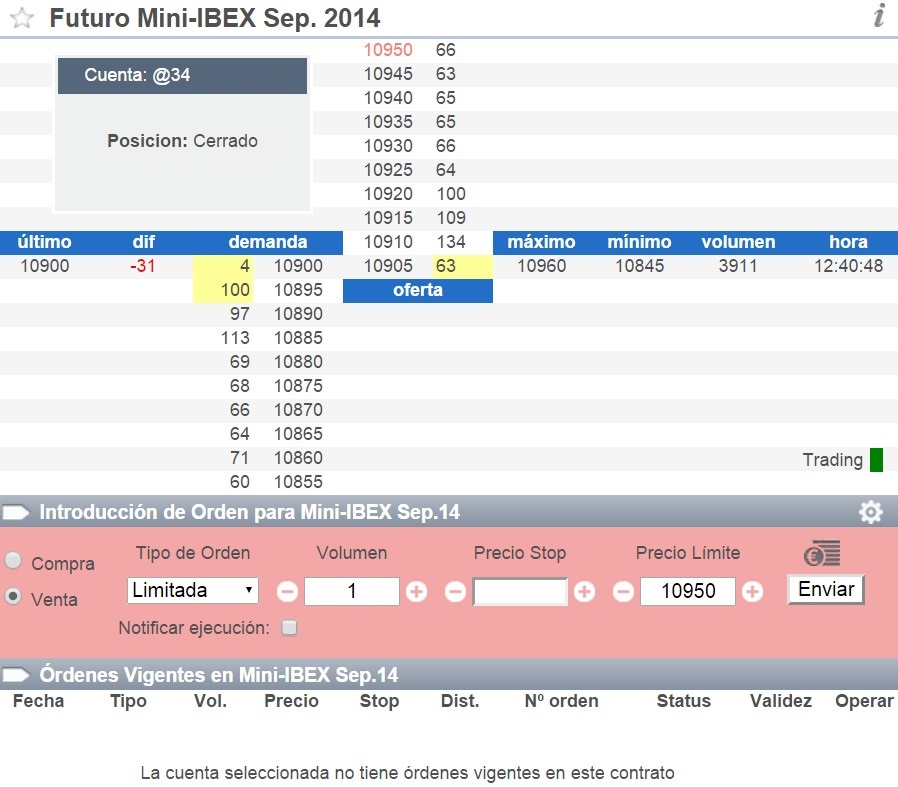Click the mínimo value 10845
The width and height of the screenshot is (898, 787).
point(640,266)
